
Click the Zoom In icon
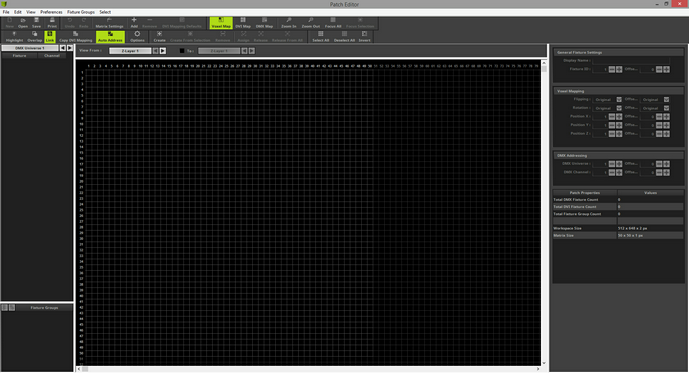(289, 23)
